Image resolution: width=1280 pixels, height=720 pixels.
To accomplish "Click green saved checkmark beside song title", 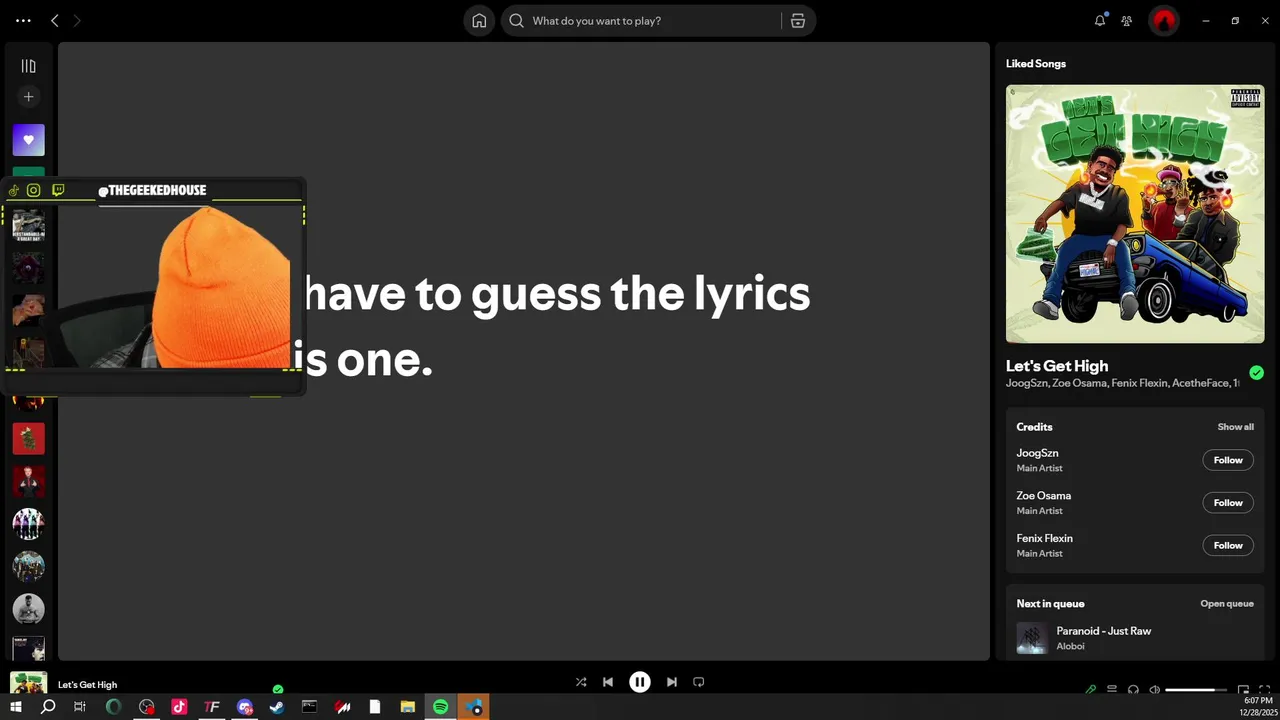I will tap(1256, 373).
